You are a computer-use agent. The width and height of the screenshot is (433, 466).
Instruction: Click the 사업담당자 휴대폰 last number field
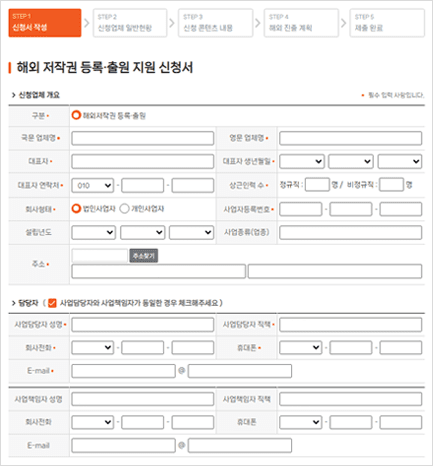click(401, 348)
